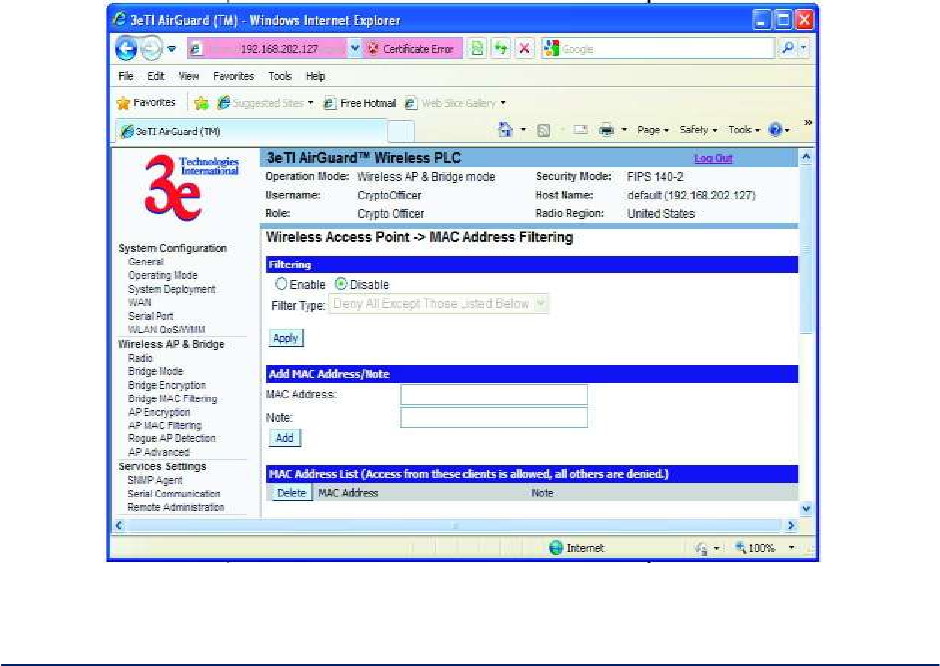Click the MAC Address input field
The width and height of the screenshot is (940, 666).
pyautogui.click(x=494, y=394)
